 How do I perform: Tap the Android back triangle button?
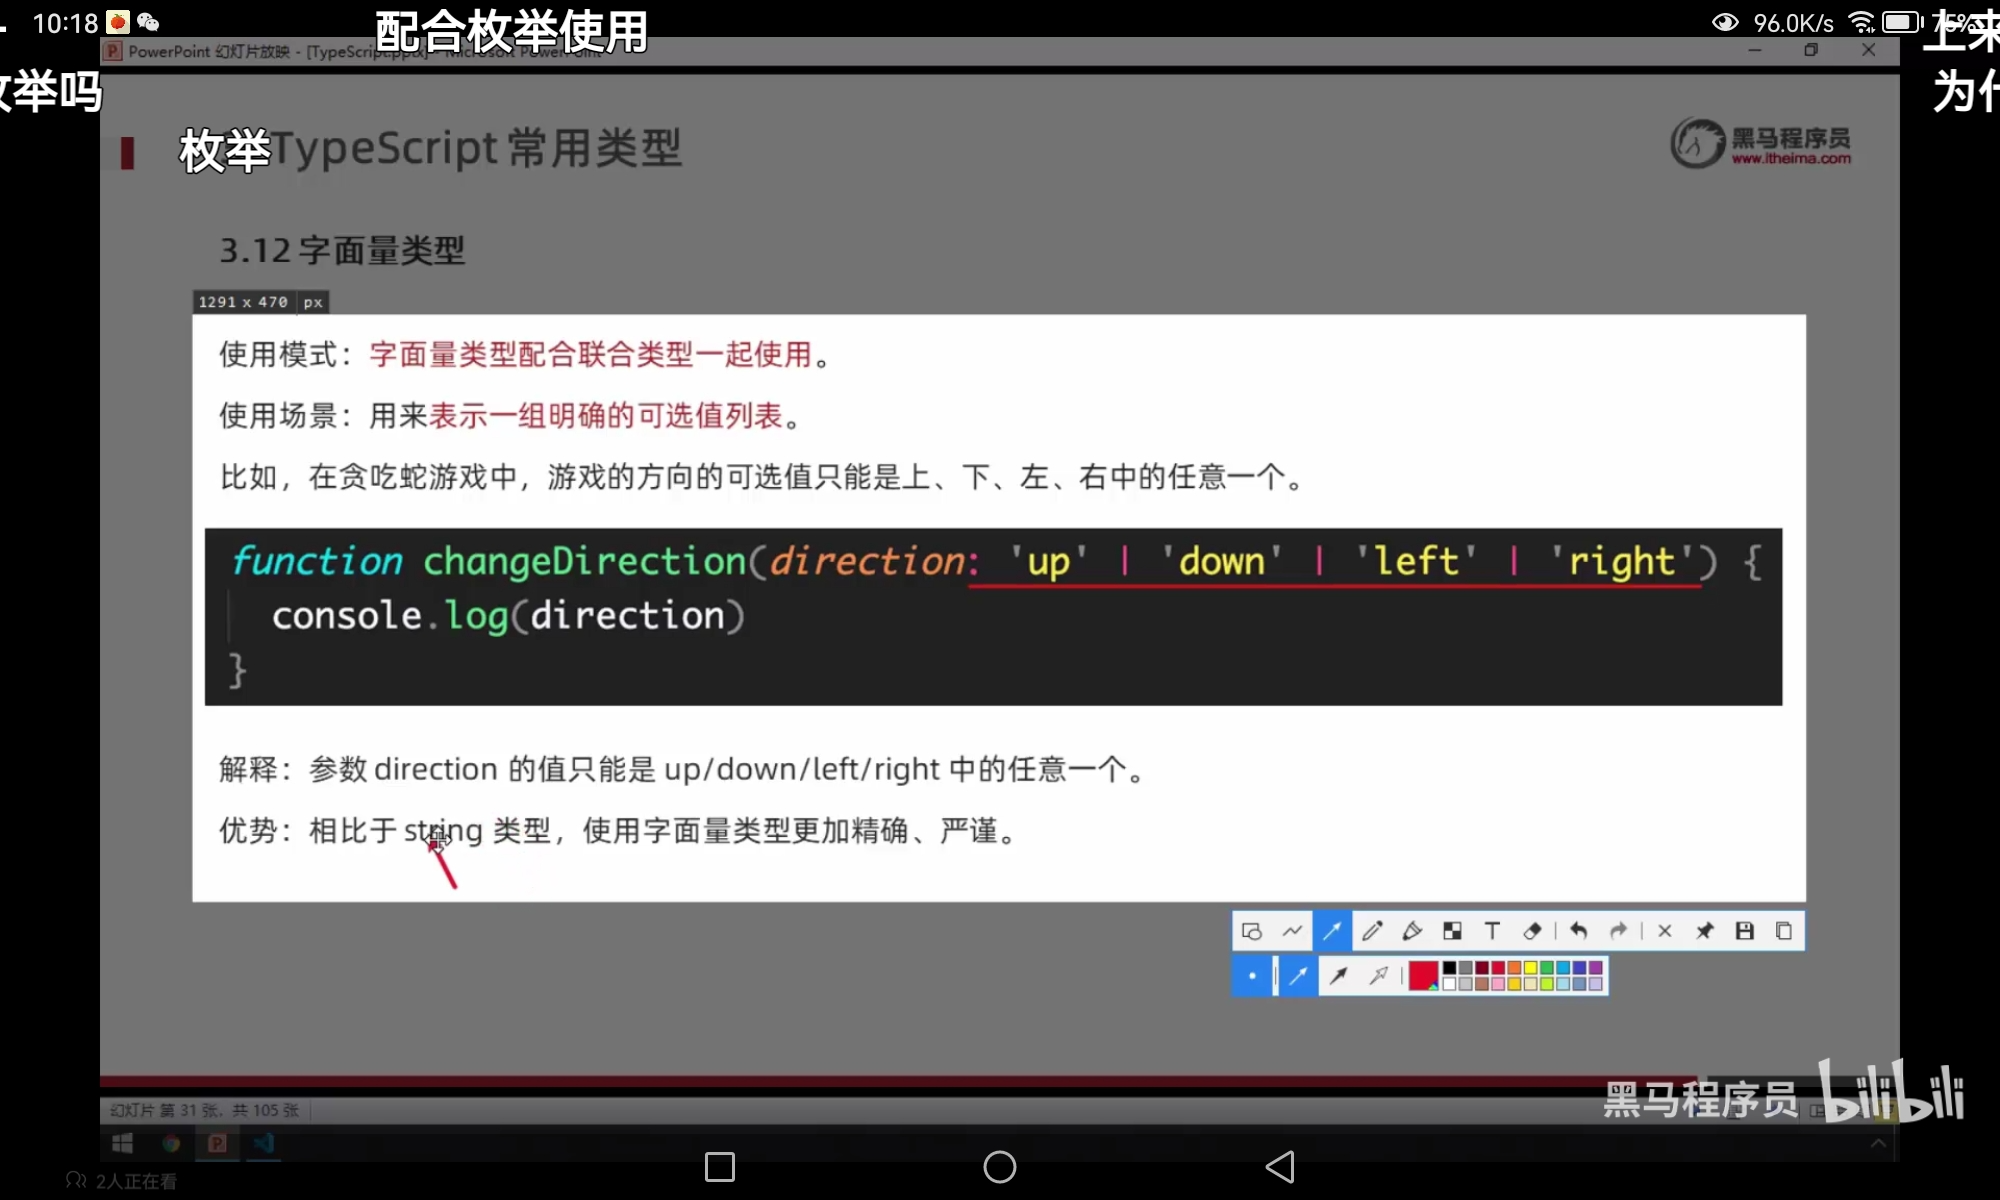[x=1280, y=1166]
